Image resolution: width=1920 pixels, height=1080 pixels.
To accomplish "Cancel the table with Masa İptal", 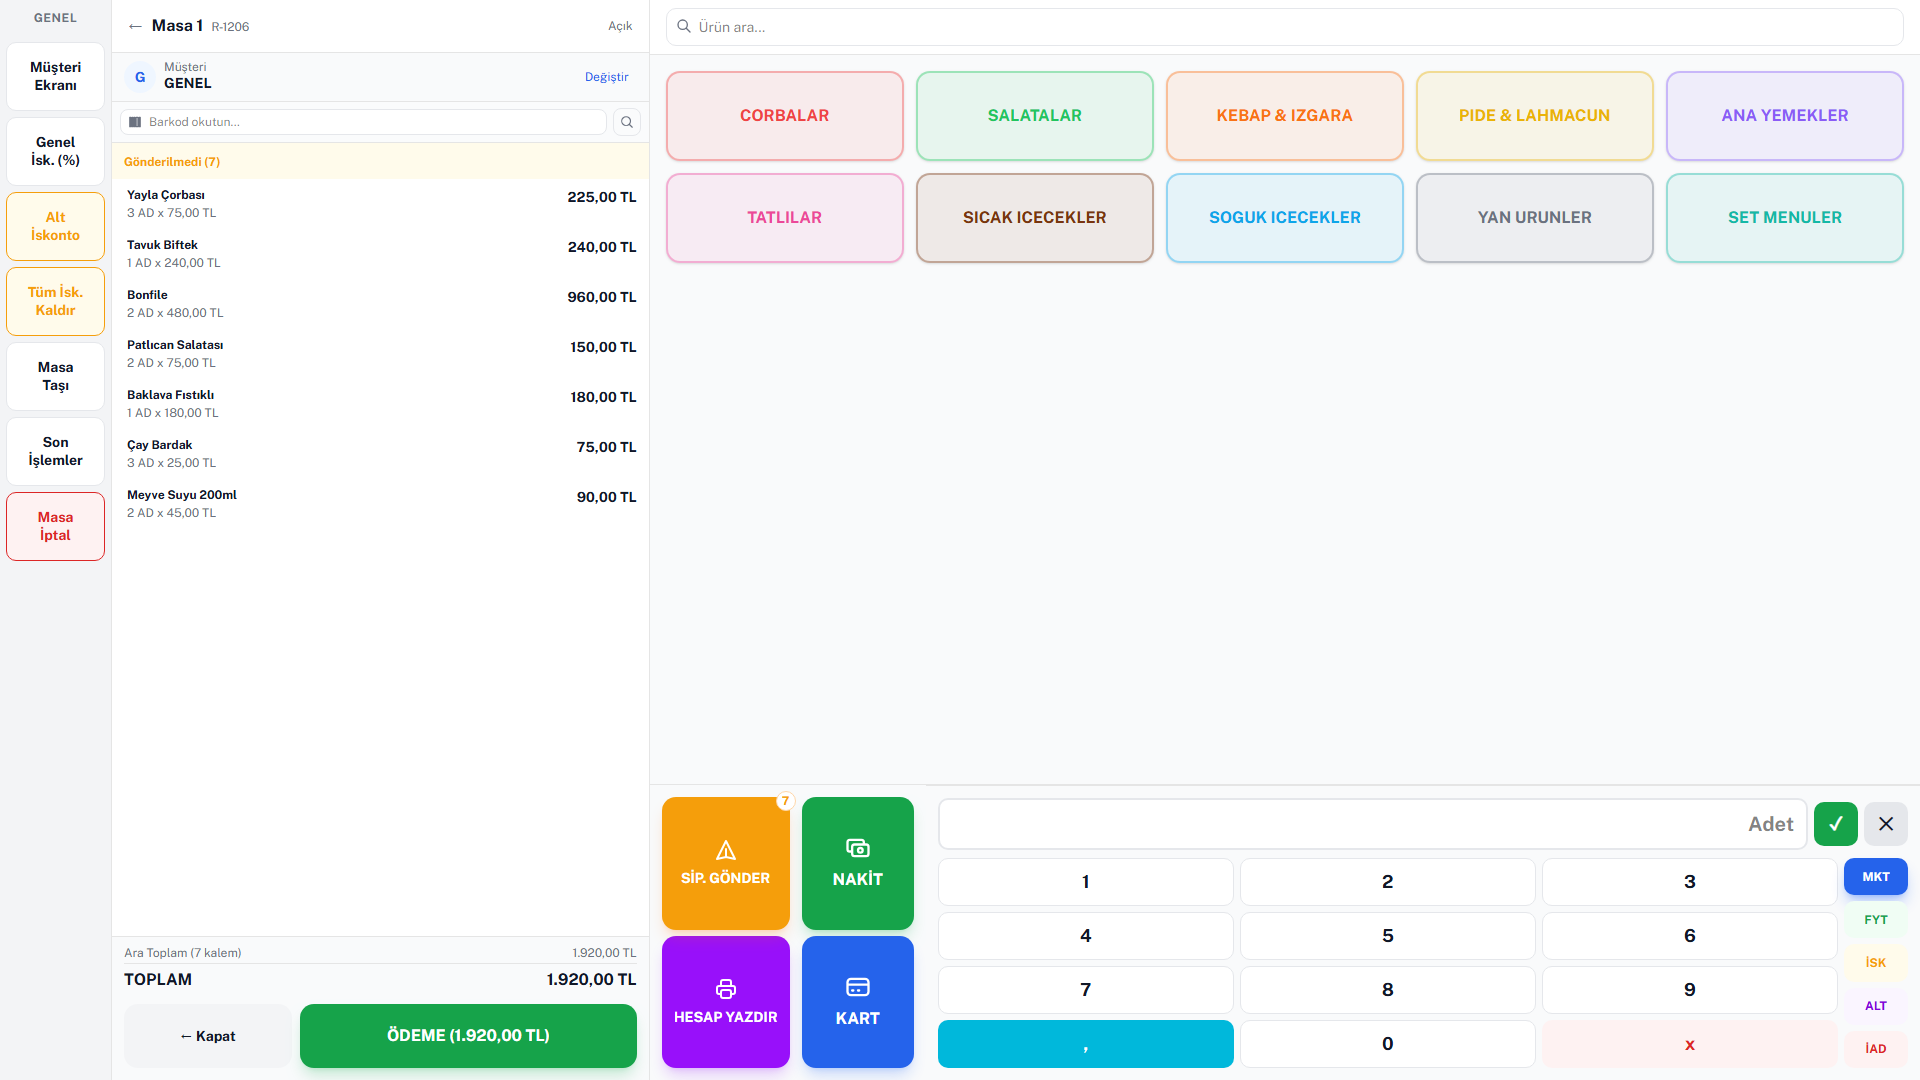I will [56, 526].
